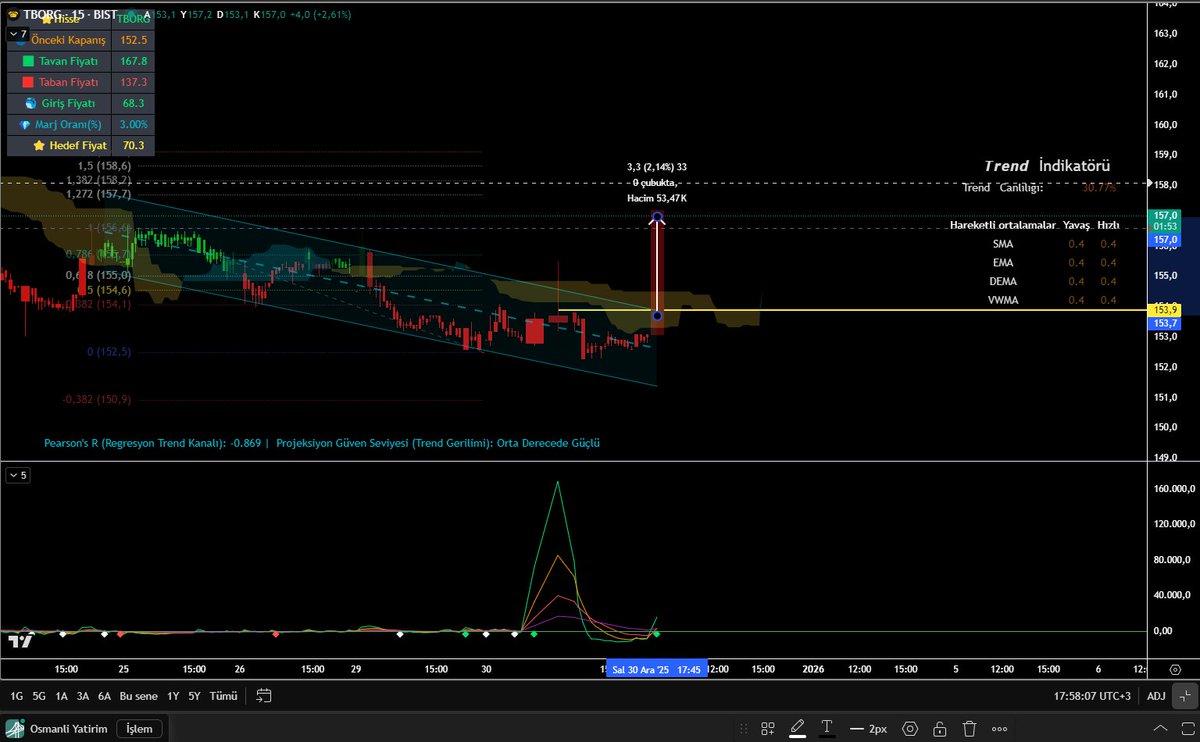Change text color via the T icon
Image resolution: width=1200 pixels, height=742 pixels.
tap(827, 728)
